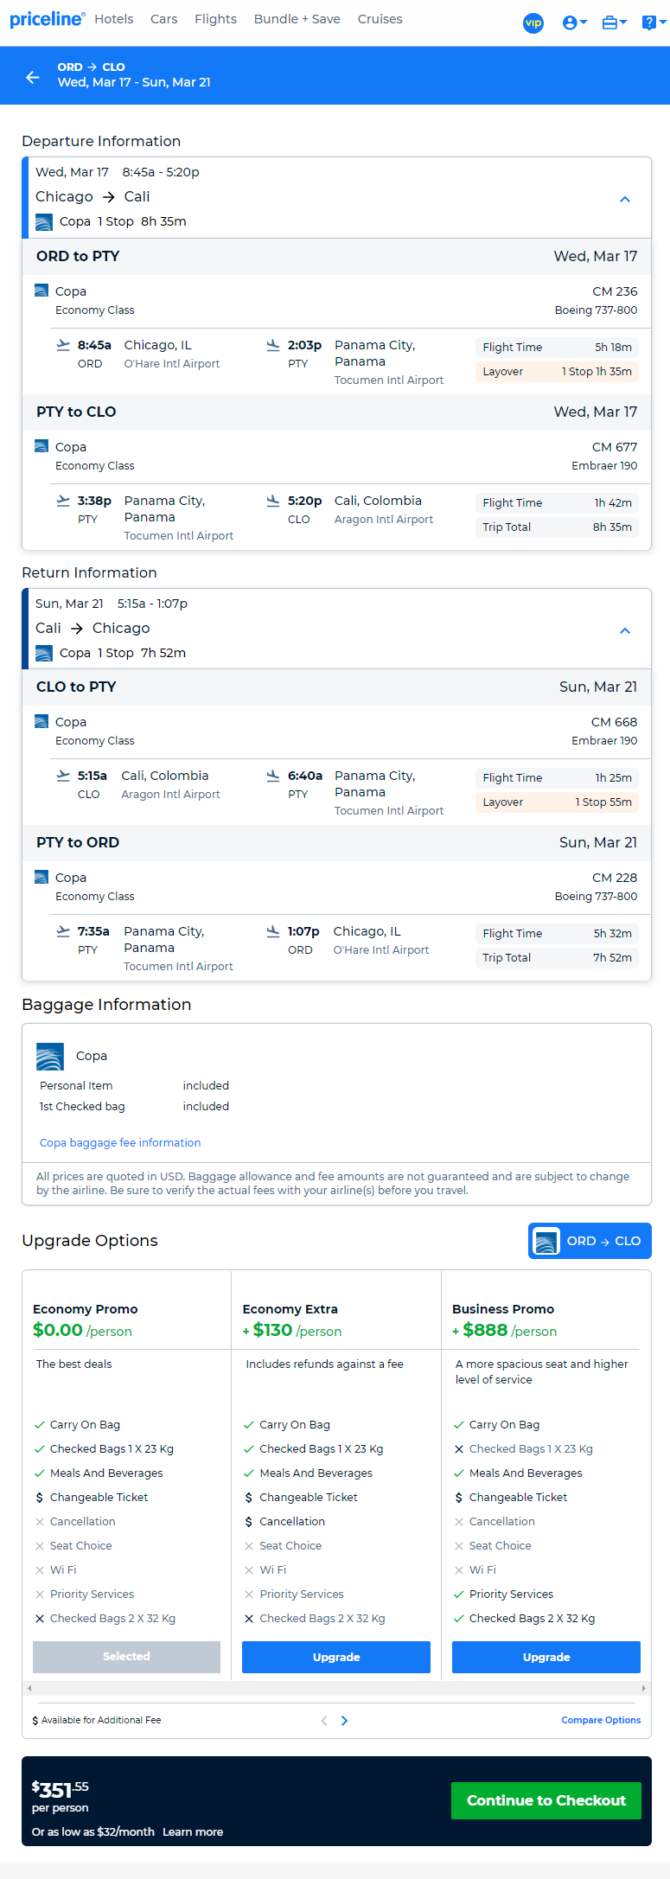This screenshot has height=1879, width=670.
Task: Open Learn more about monthly payments
Action: pyautogui.click(x=193, y=1832)
